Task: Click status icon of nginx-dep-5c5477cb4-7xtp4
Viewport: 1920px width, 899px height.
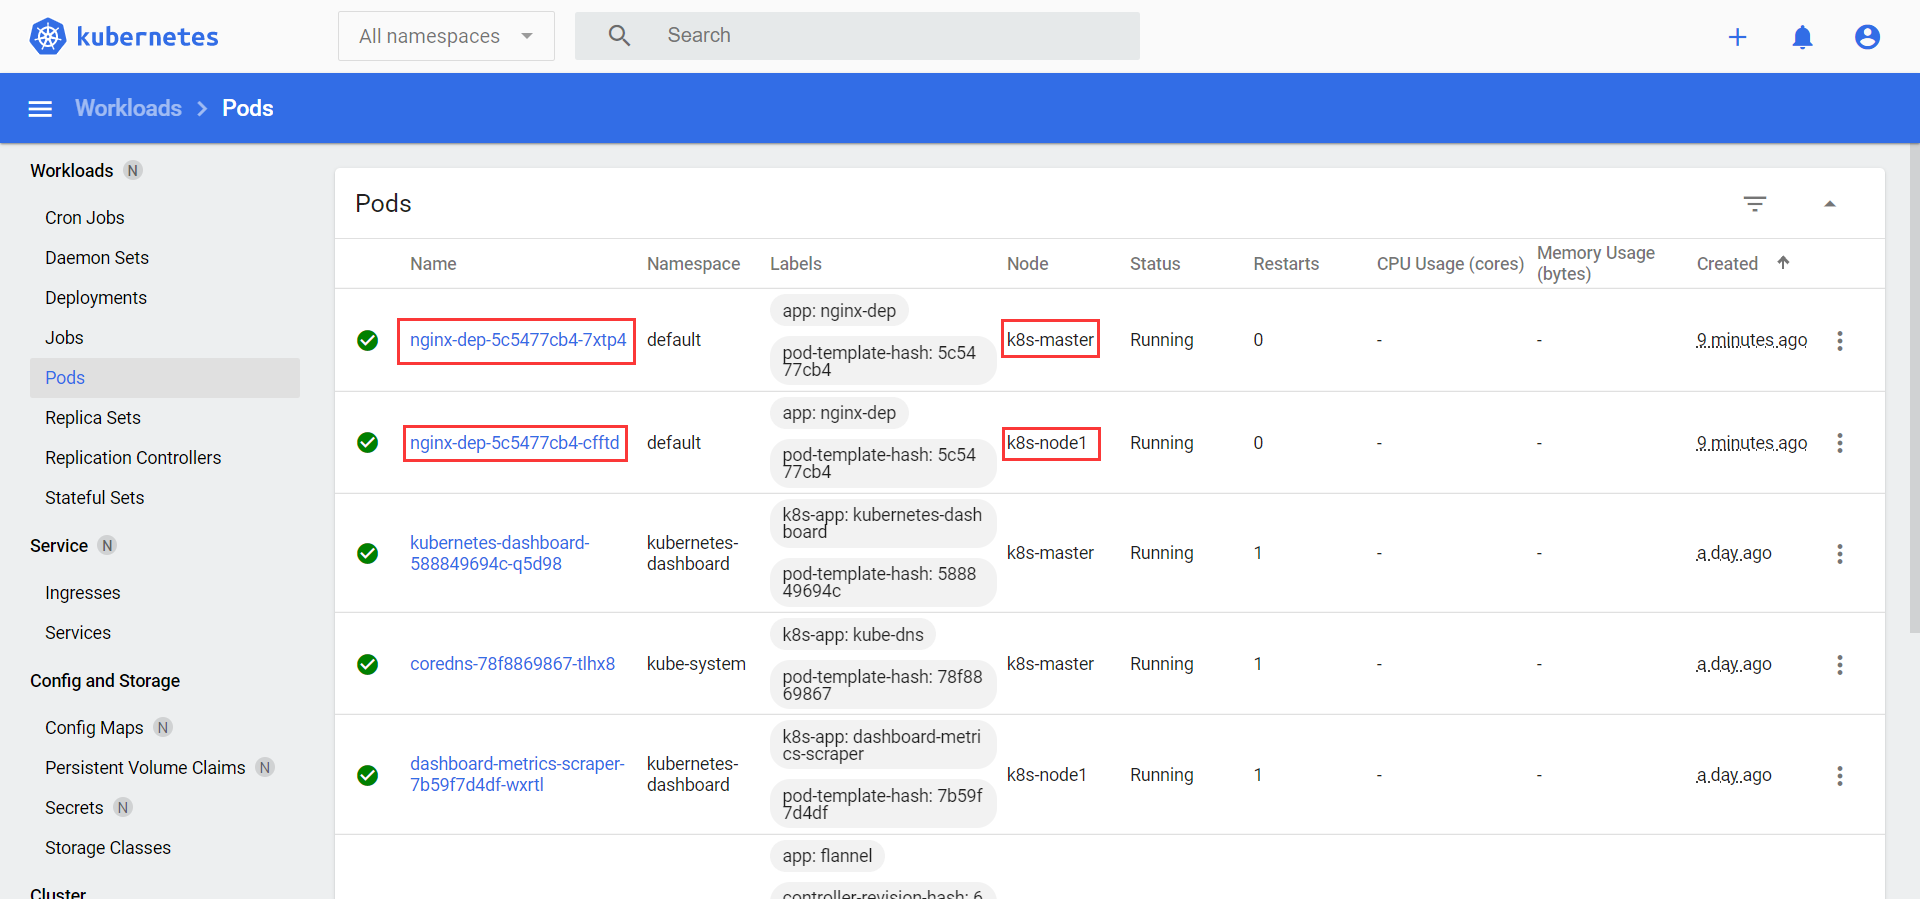Action: [x=368, y=340]
